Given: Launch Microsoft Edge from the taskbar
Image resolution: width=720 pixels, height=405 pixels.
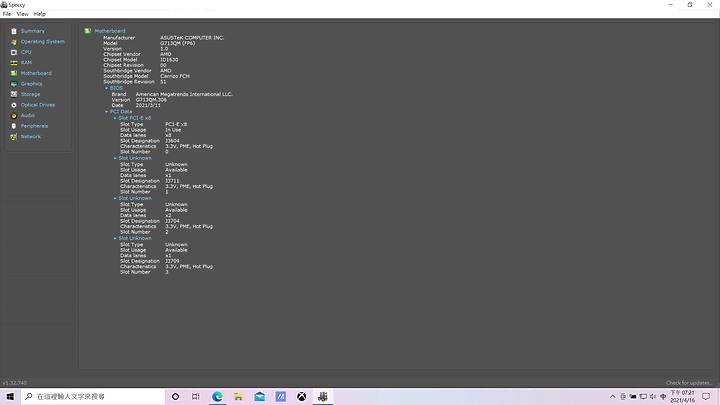Looking at the screenshot, I should (217, 396).
